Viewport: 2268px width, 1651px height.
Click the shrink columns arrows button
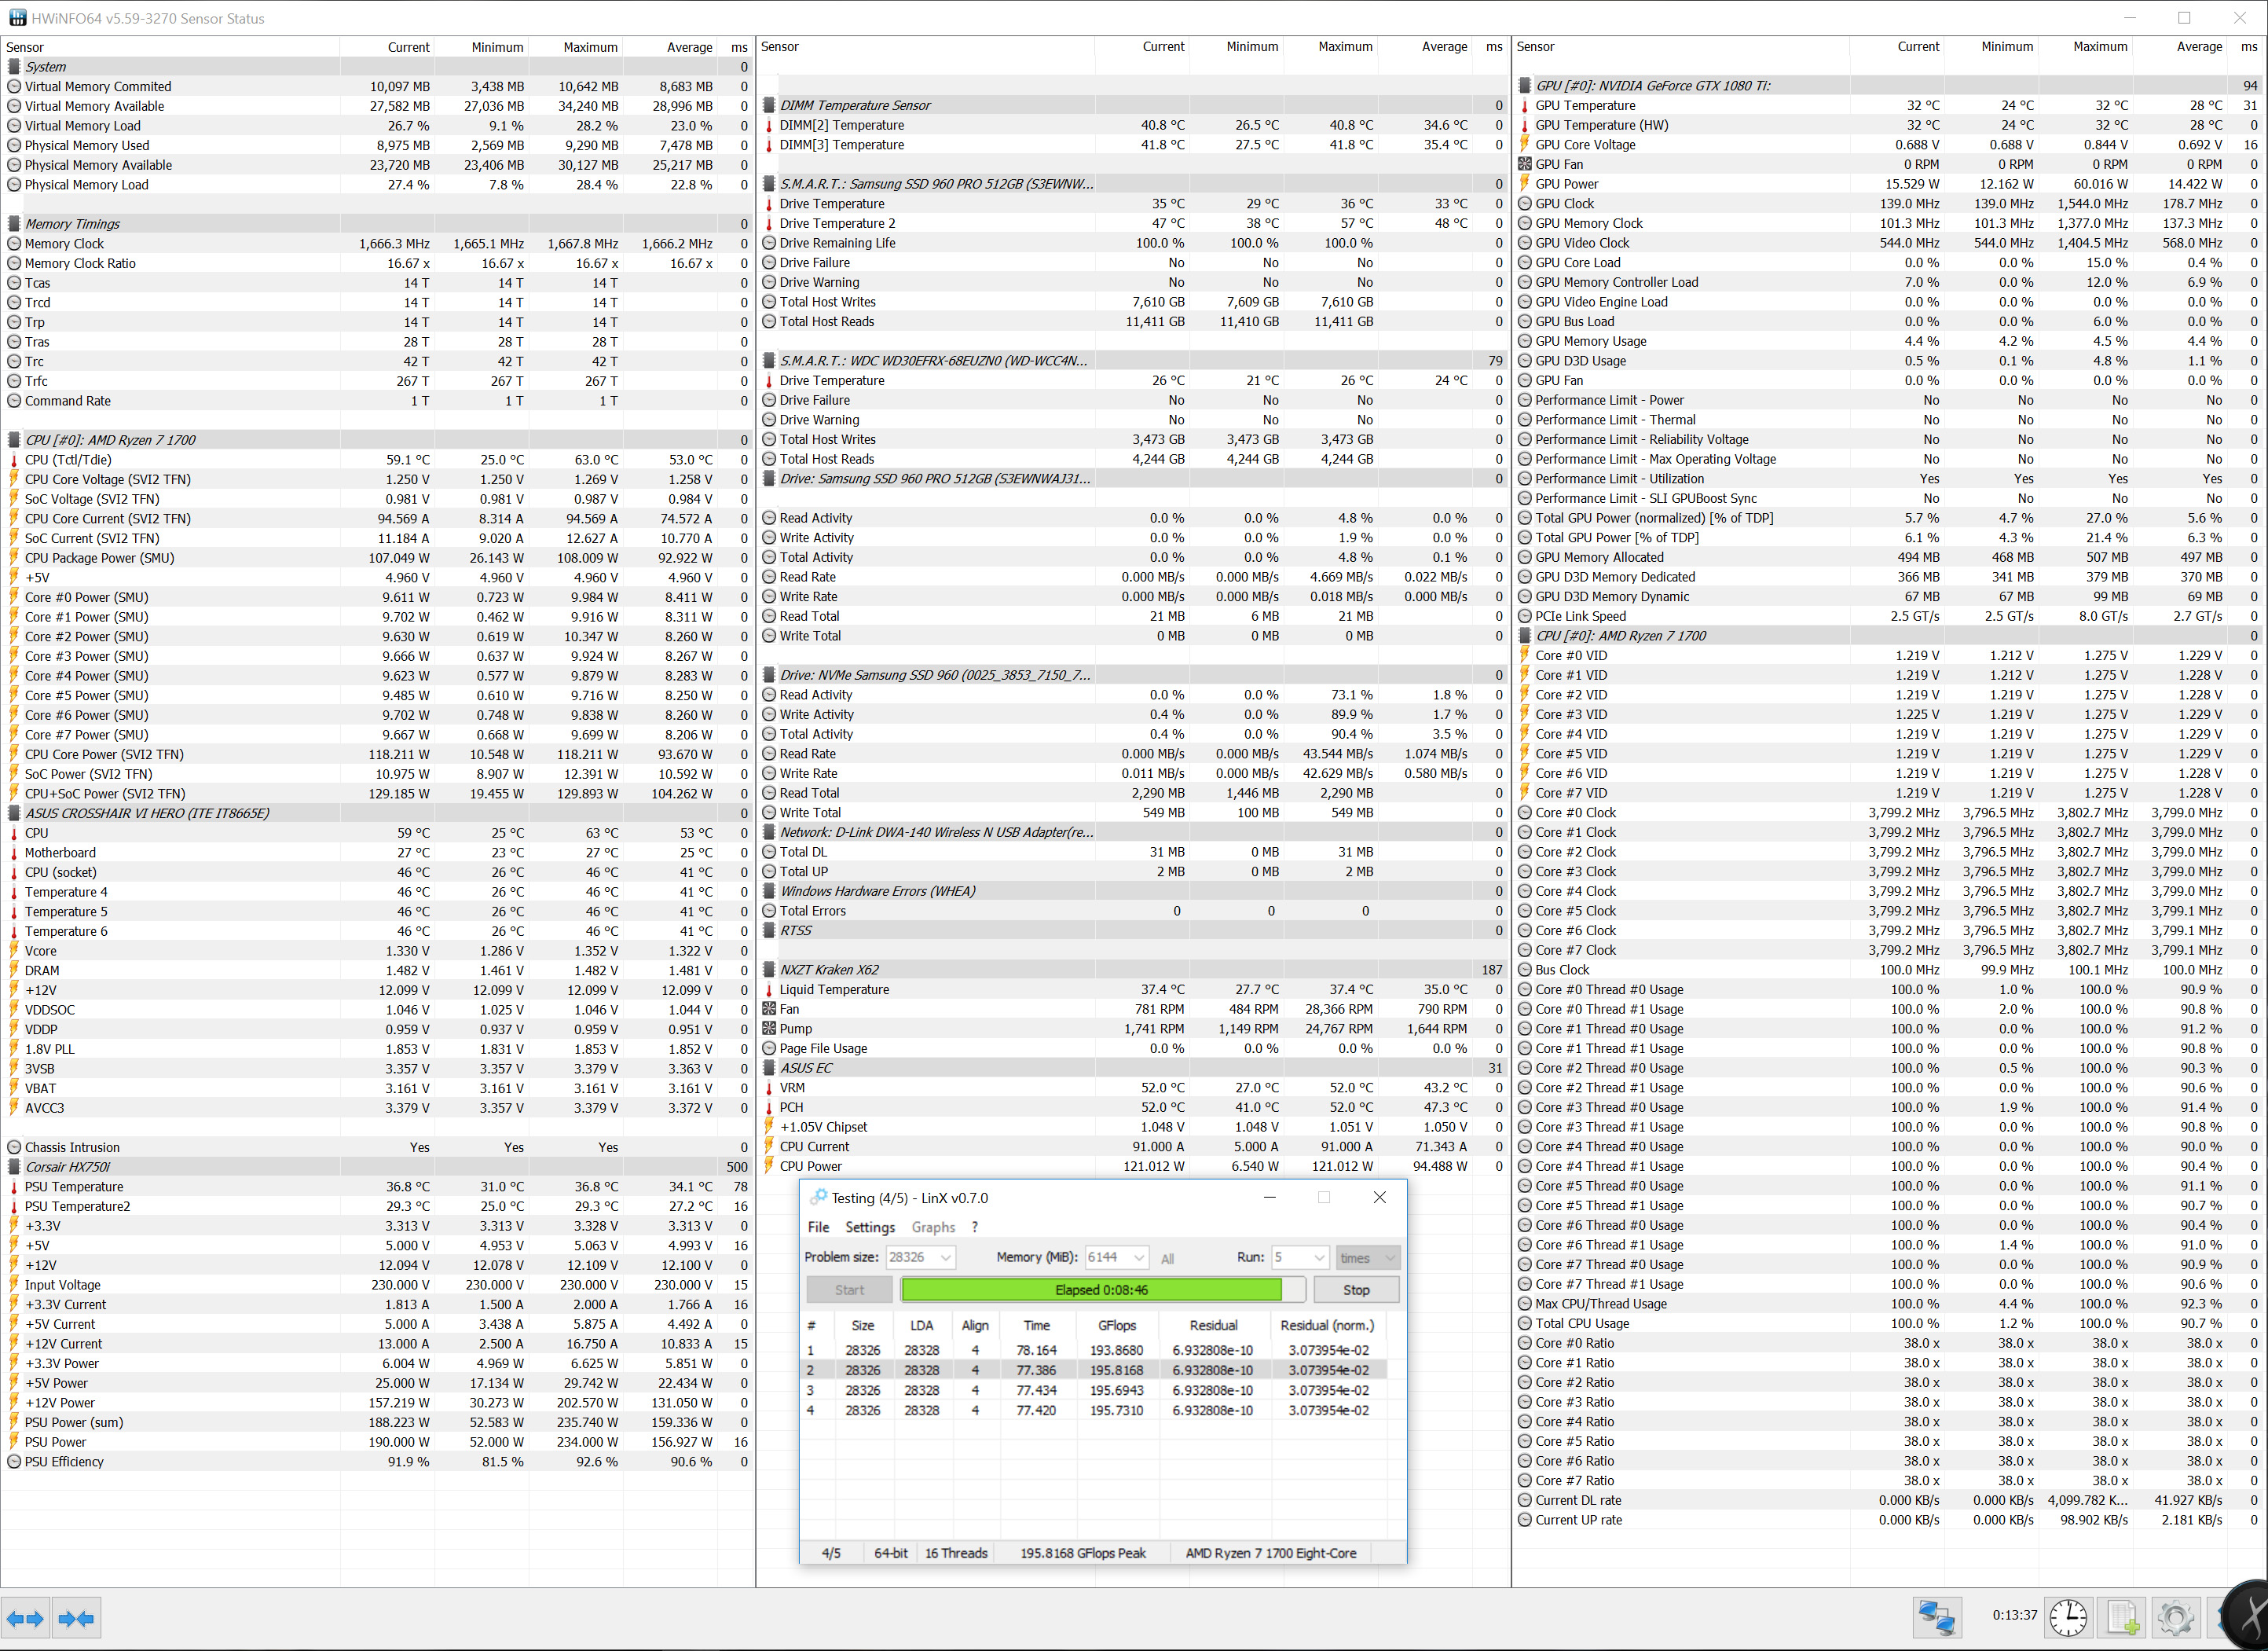pyautogui.click(x=76, y=1618)
